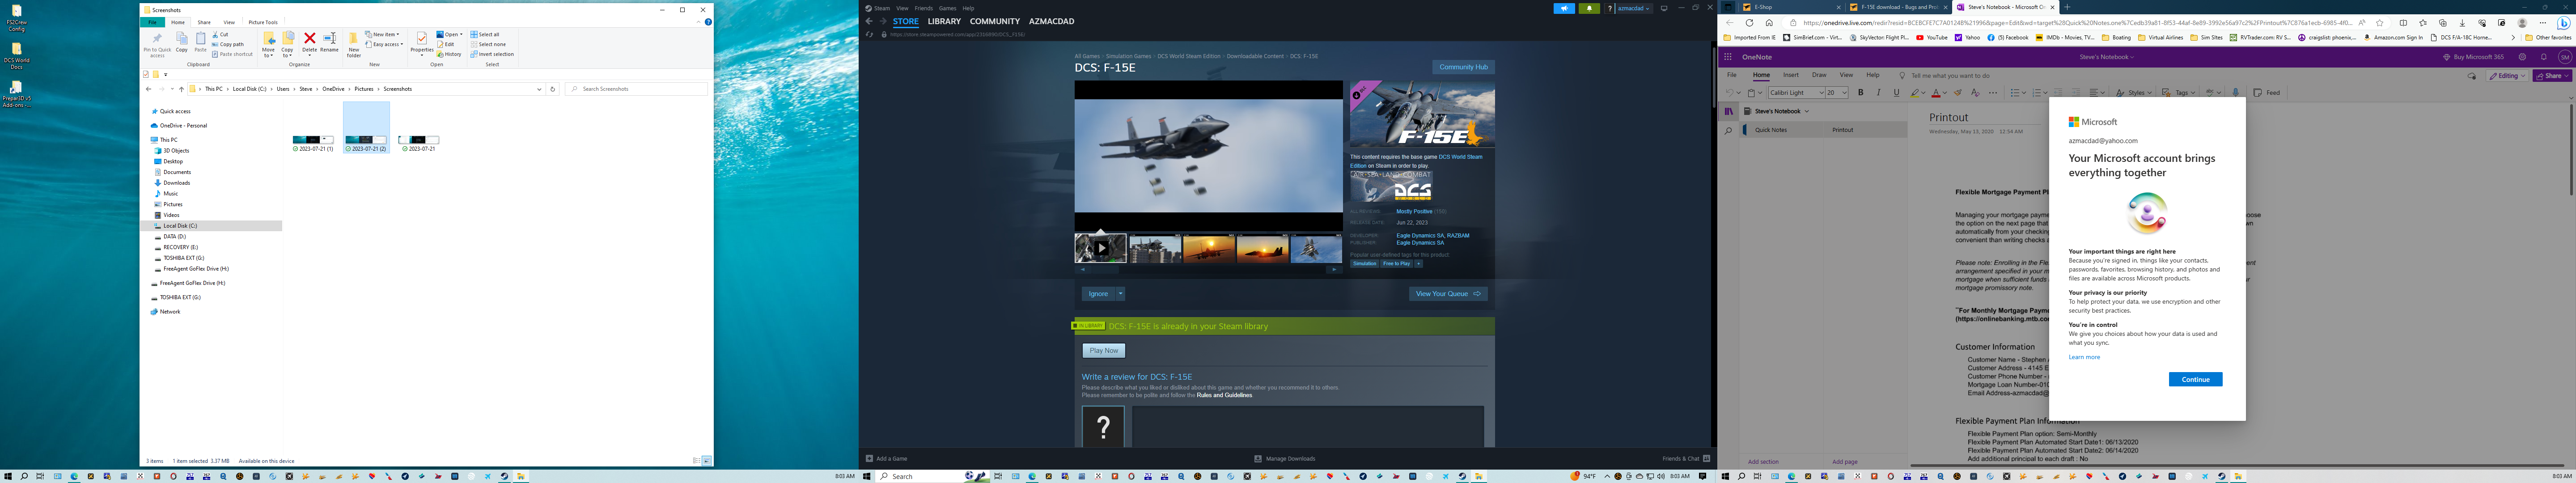The width and height of the screenshot is (2576, 483).
Task: Select Downloads in File Explorer navigation pane
Action: (176, 183)
